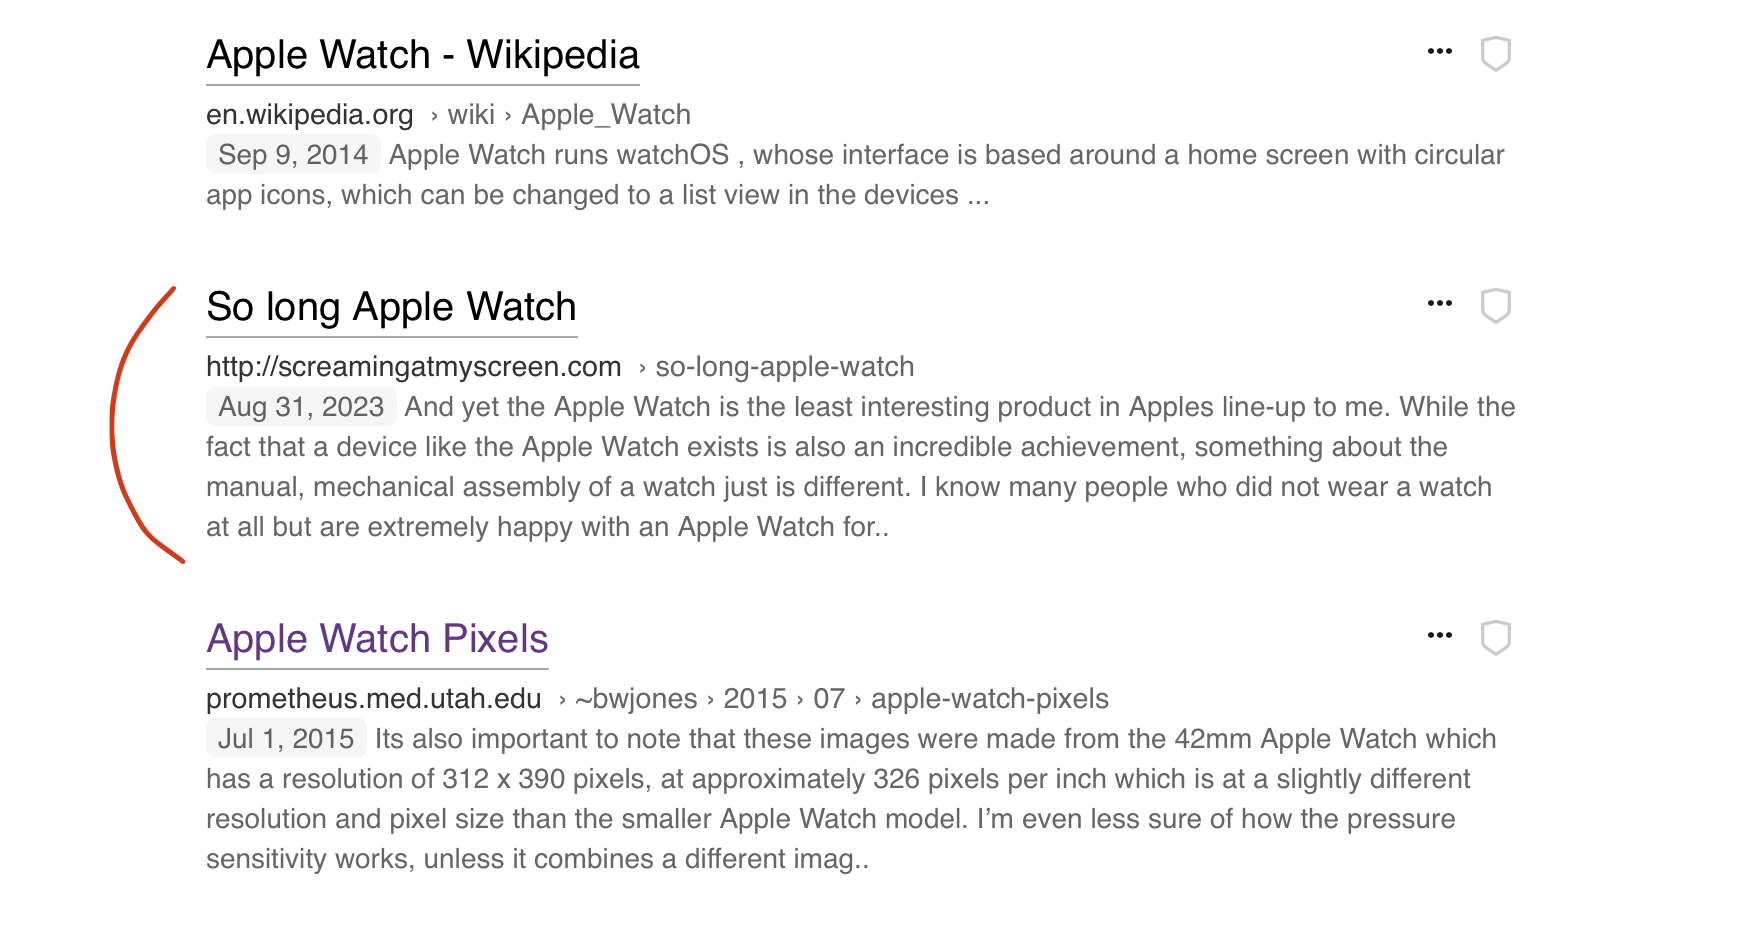The width and height of the screenshot is (1744, 934).
Task: Select the Apple_Watch breadcrumb segment
Action: [x=606, y=115]
